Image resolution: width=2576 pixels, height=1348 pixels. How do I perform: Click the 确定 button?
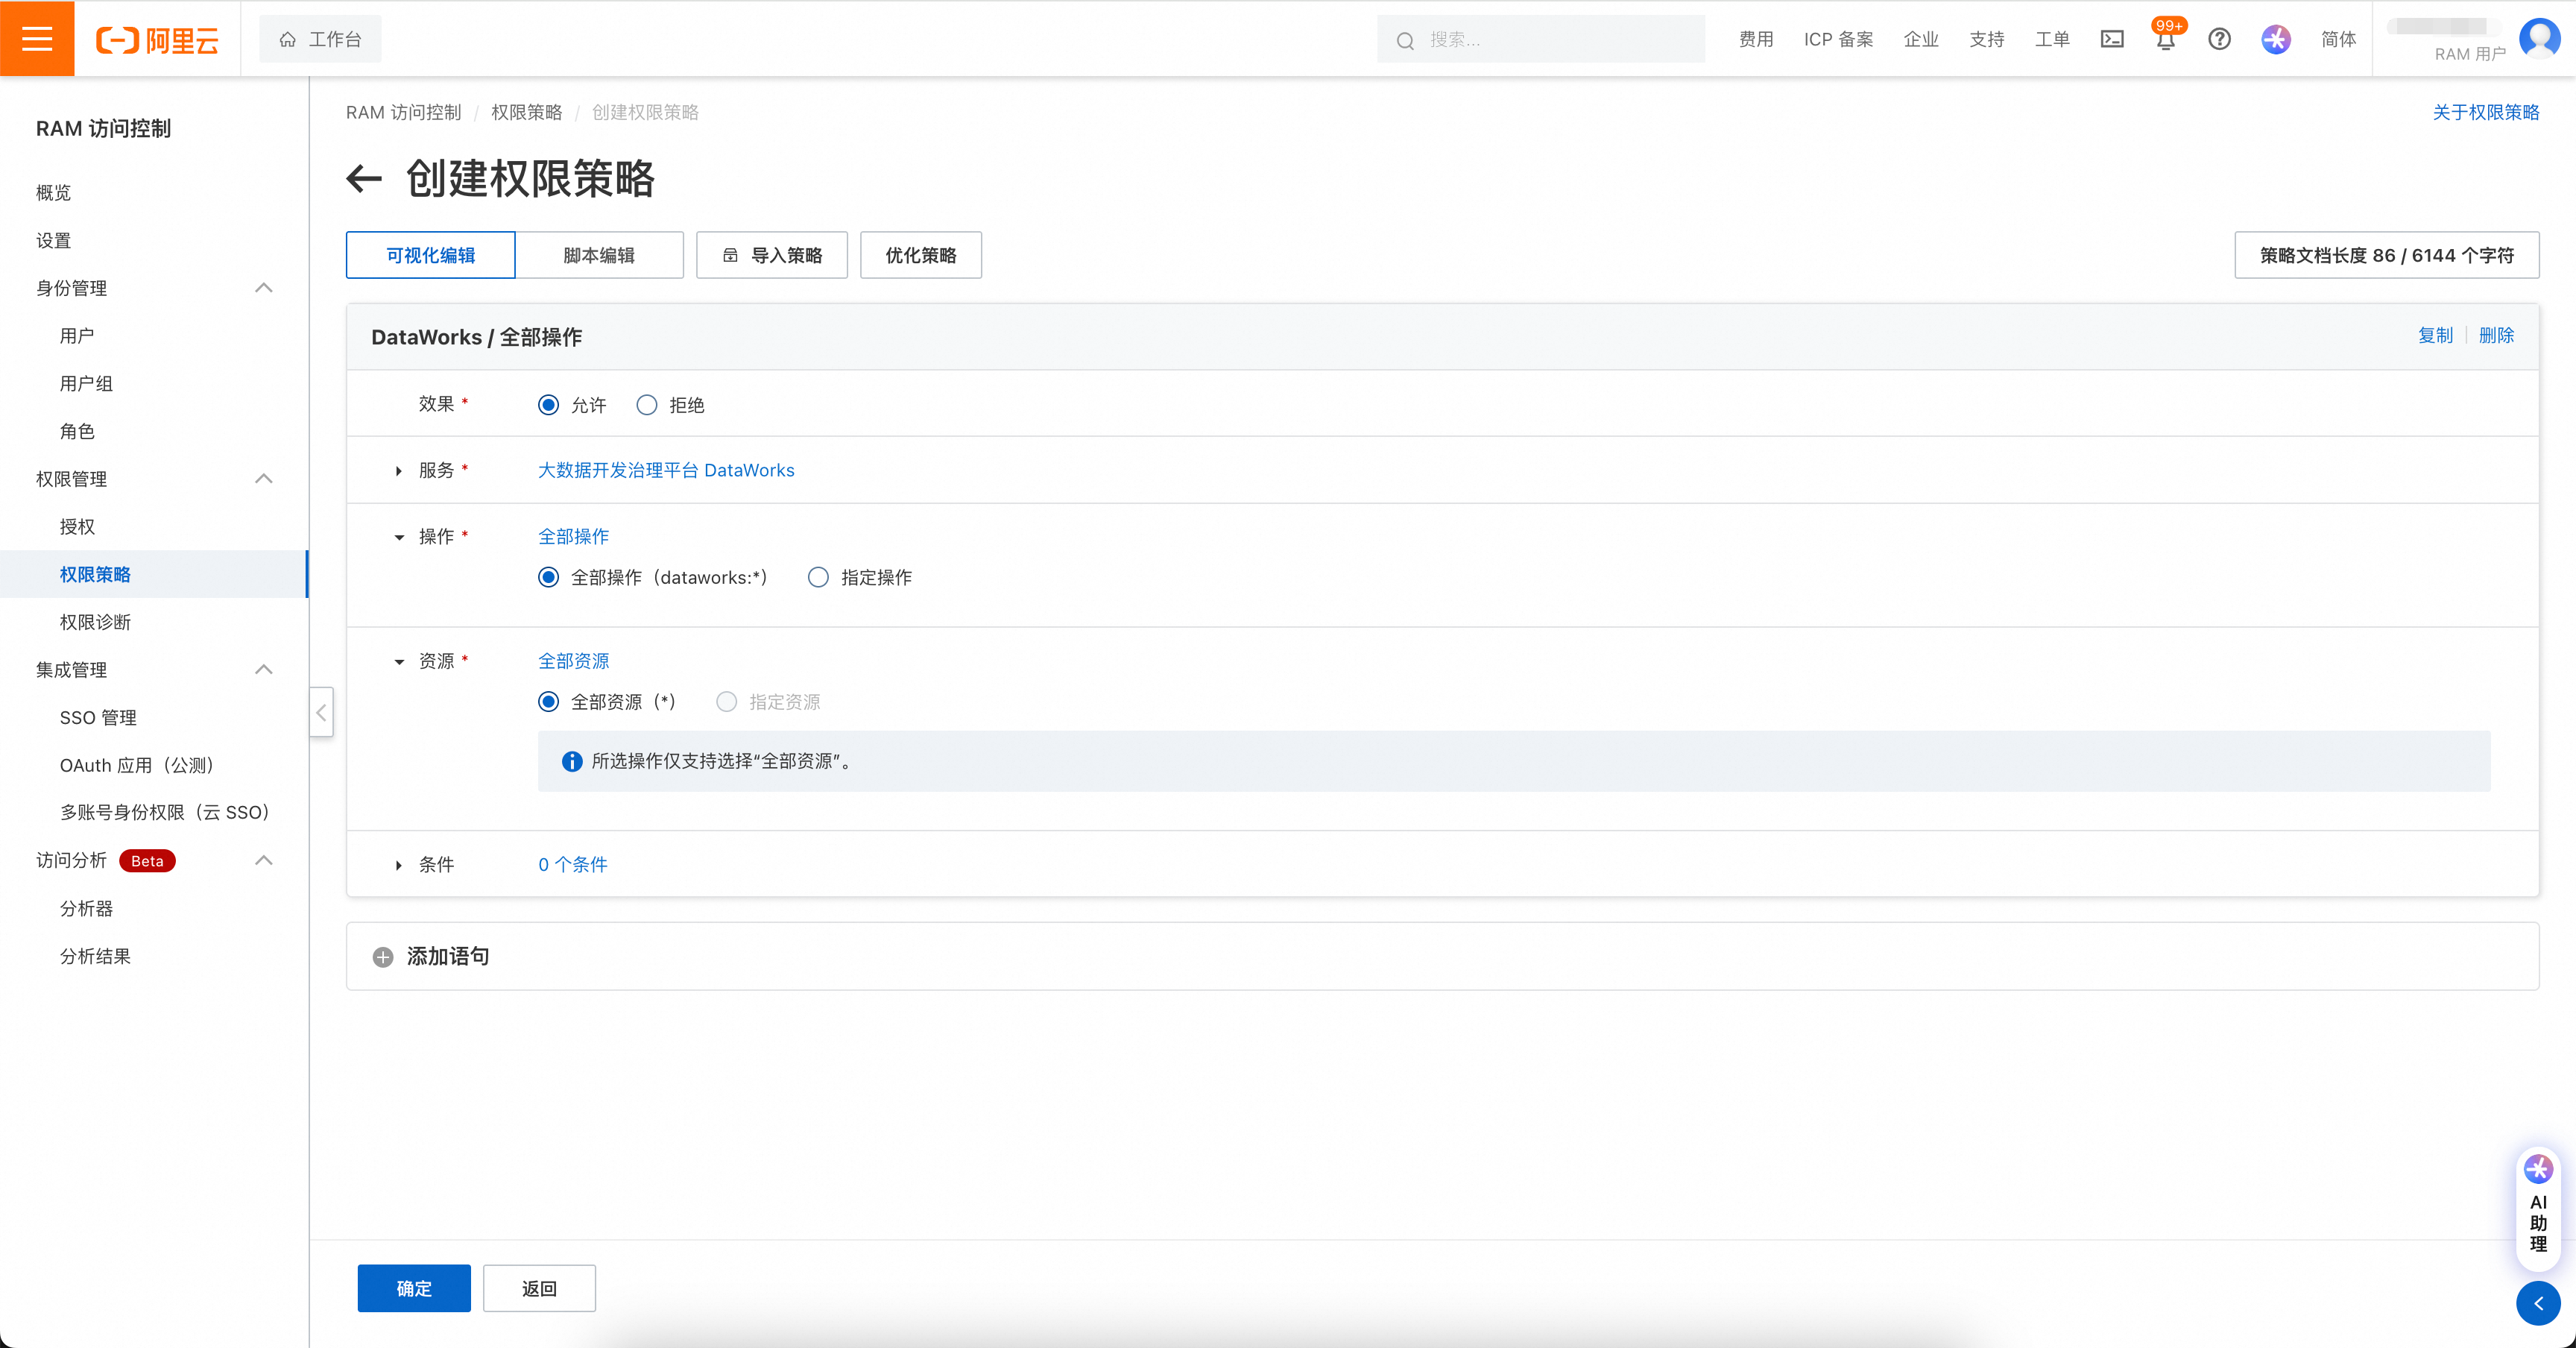point(414,1288)
